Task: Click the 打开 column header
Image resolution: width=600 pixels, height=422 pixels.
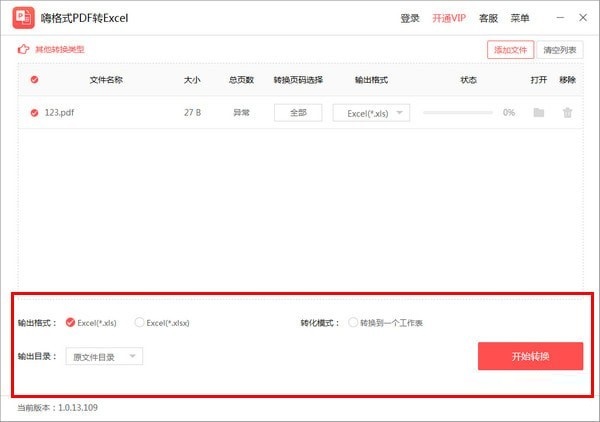Action: pyautogui.click(x=539, y=80)
